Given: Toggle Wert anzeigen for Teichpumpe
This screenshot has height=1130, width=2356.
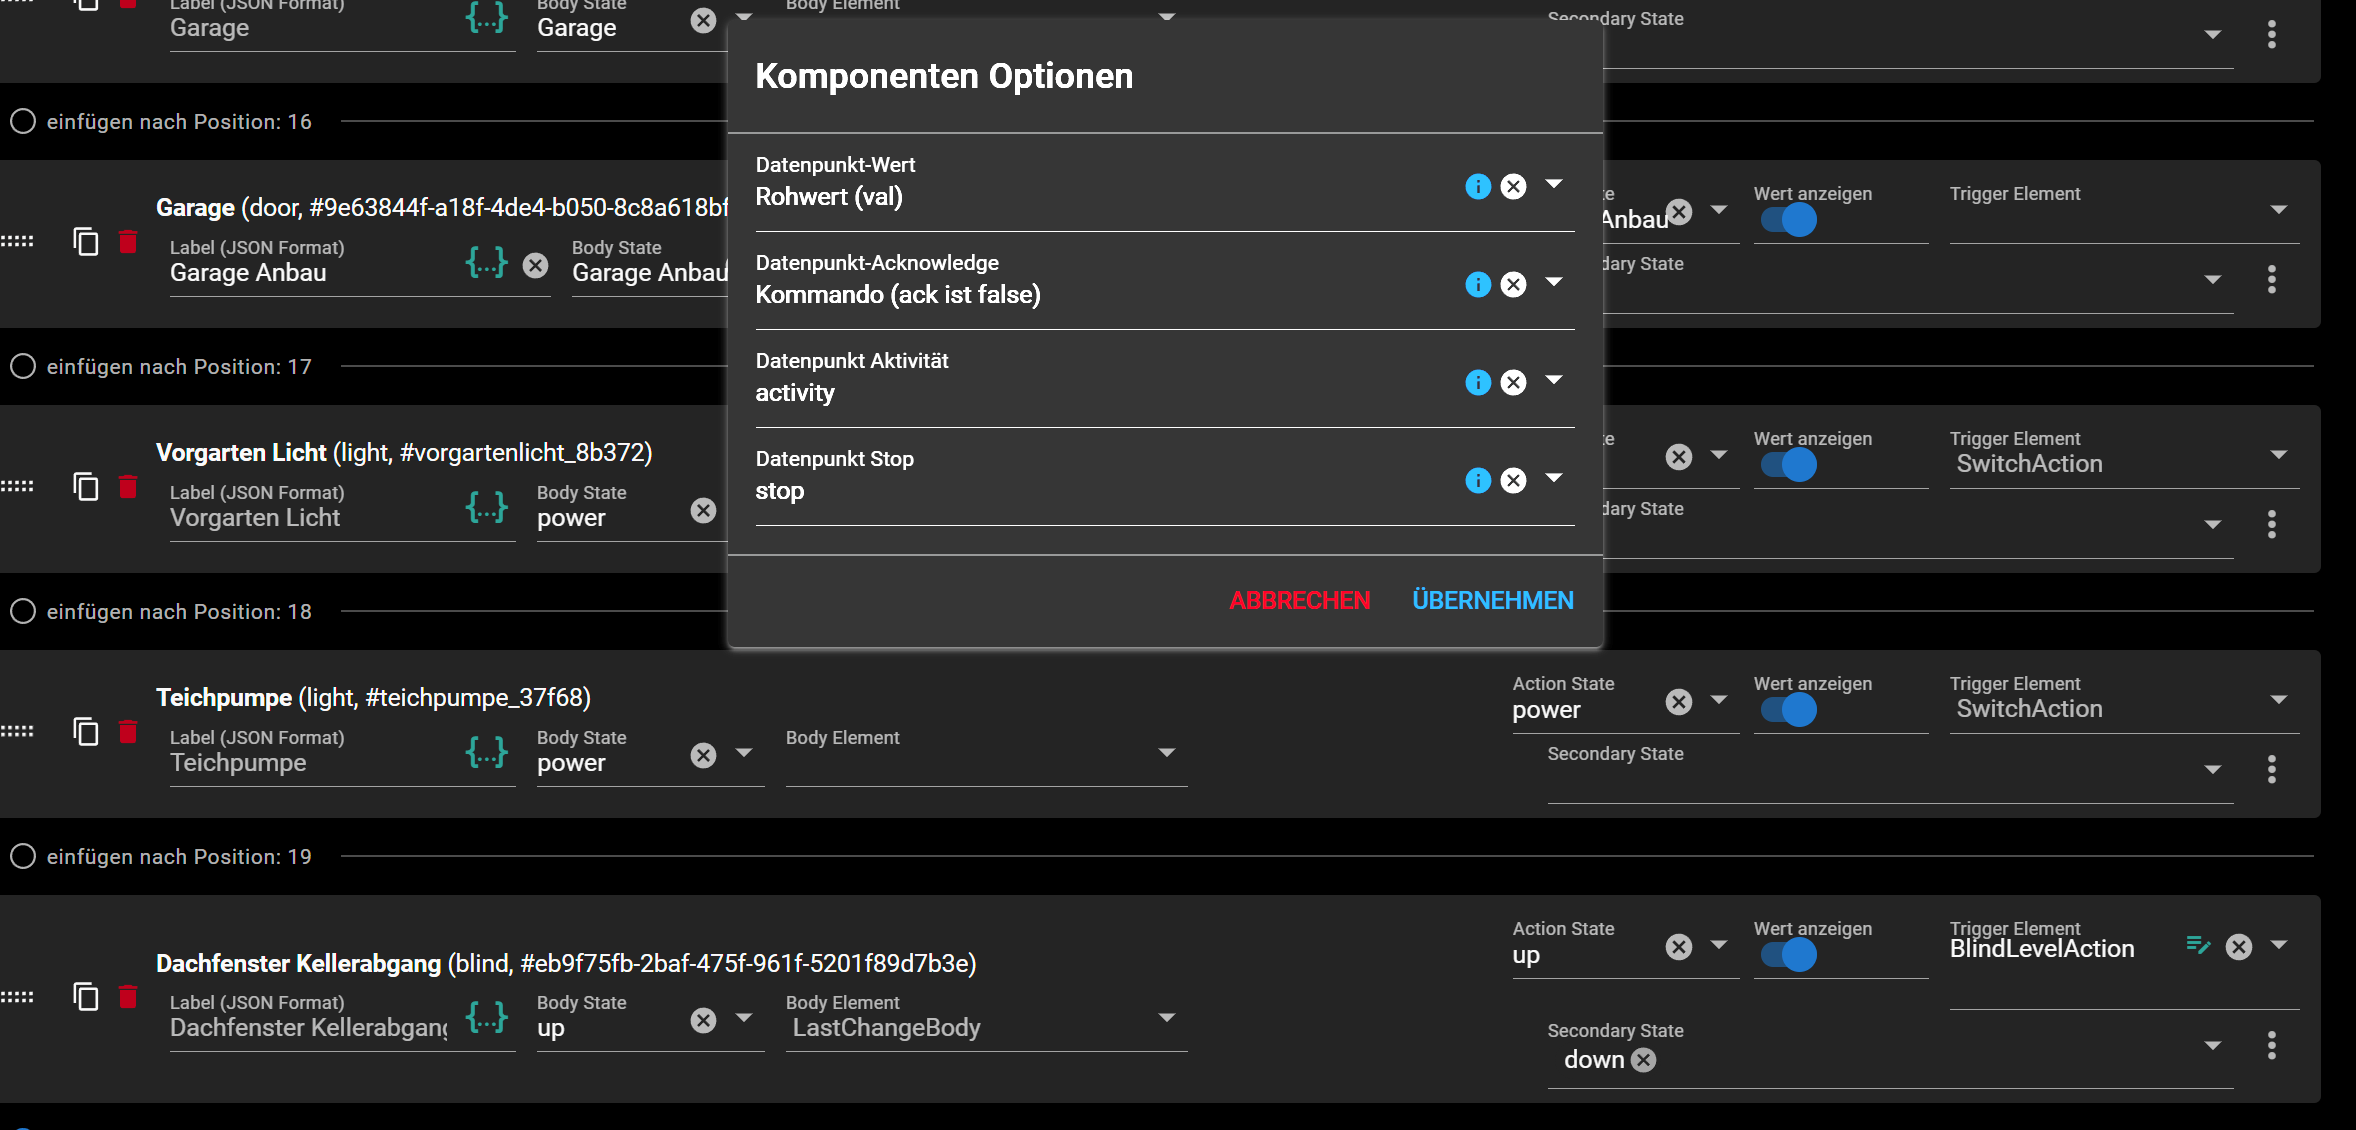Looking at the screenshot, I should click(x=1789, y=710).
